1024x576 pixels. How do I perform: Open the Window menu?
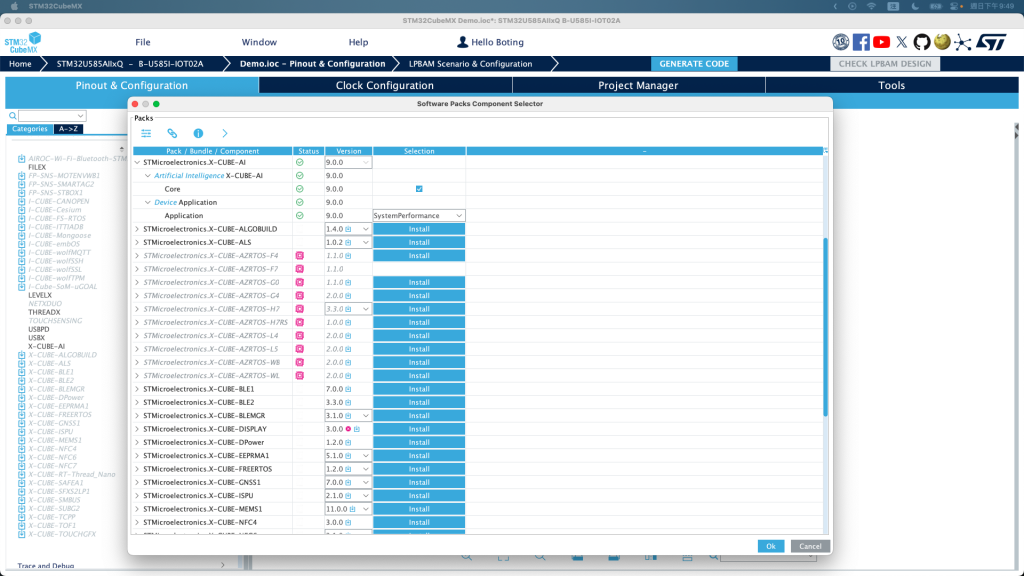[259, 42]
